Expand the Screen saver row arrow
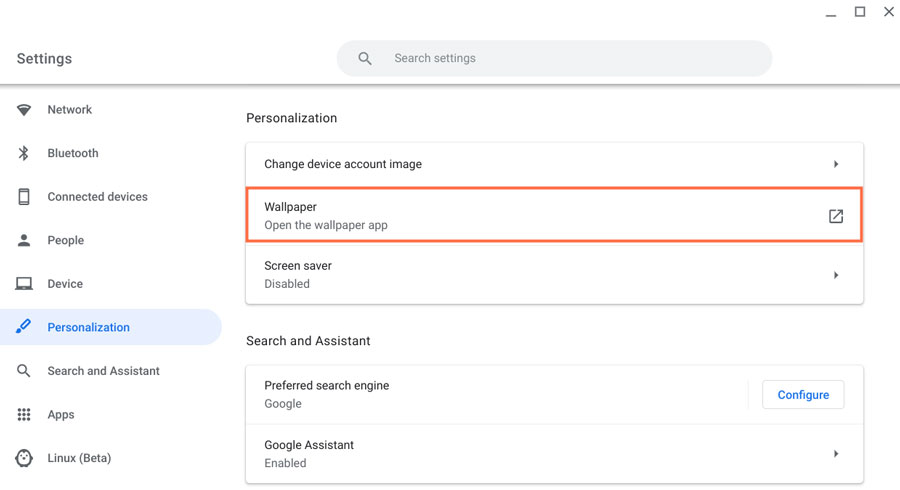Screen dimensions: 900x490 tap(836, 275)
